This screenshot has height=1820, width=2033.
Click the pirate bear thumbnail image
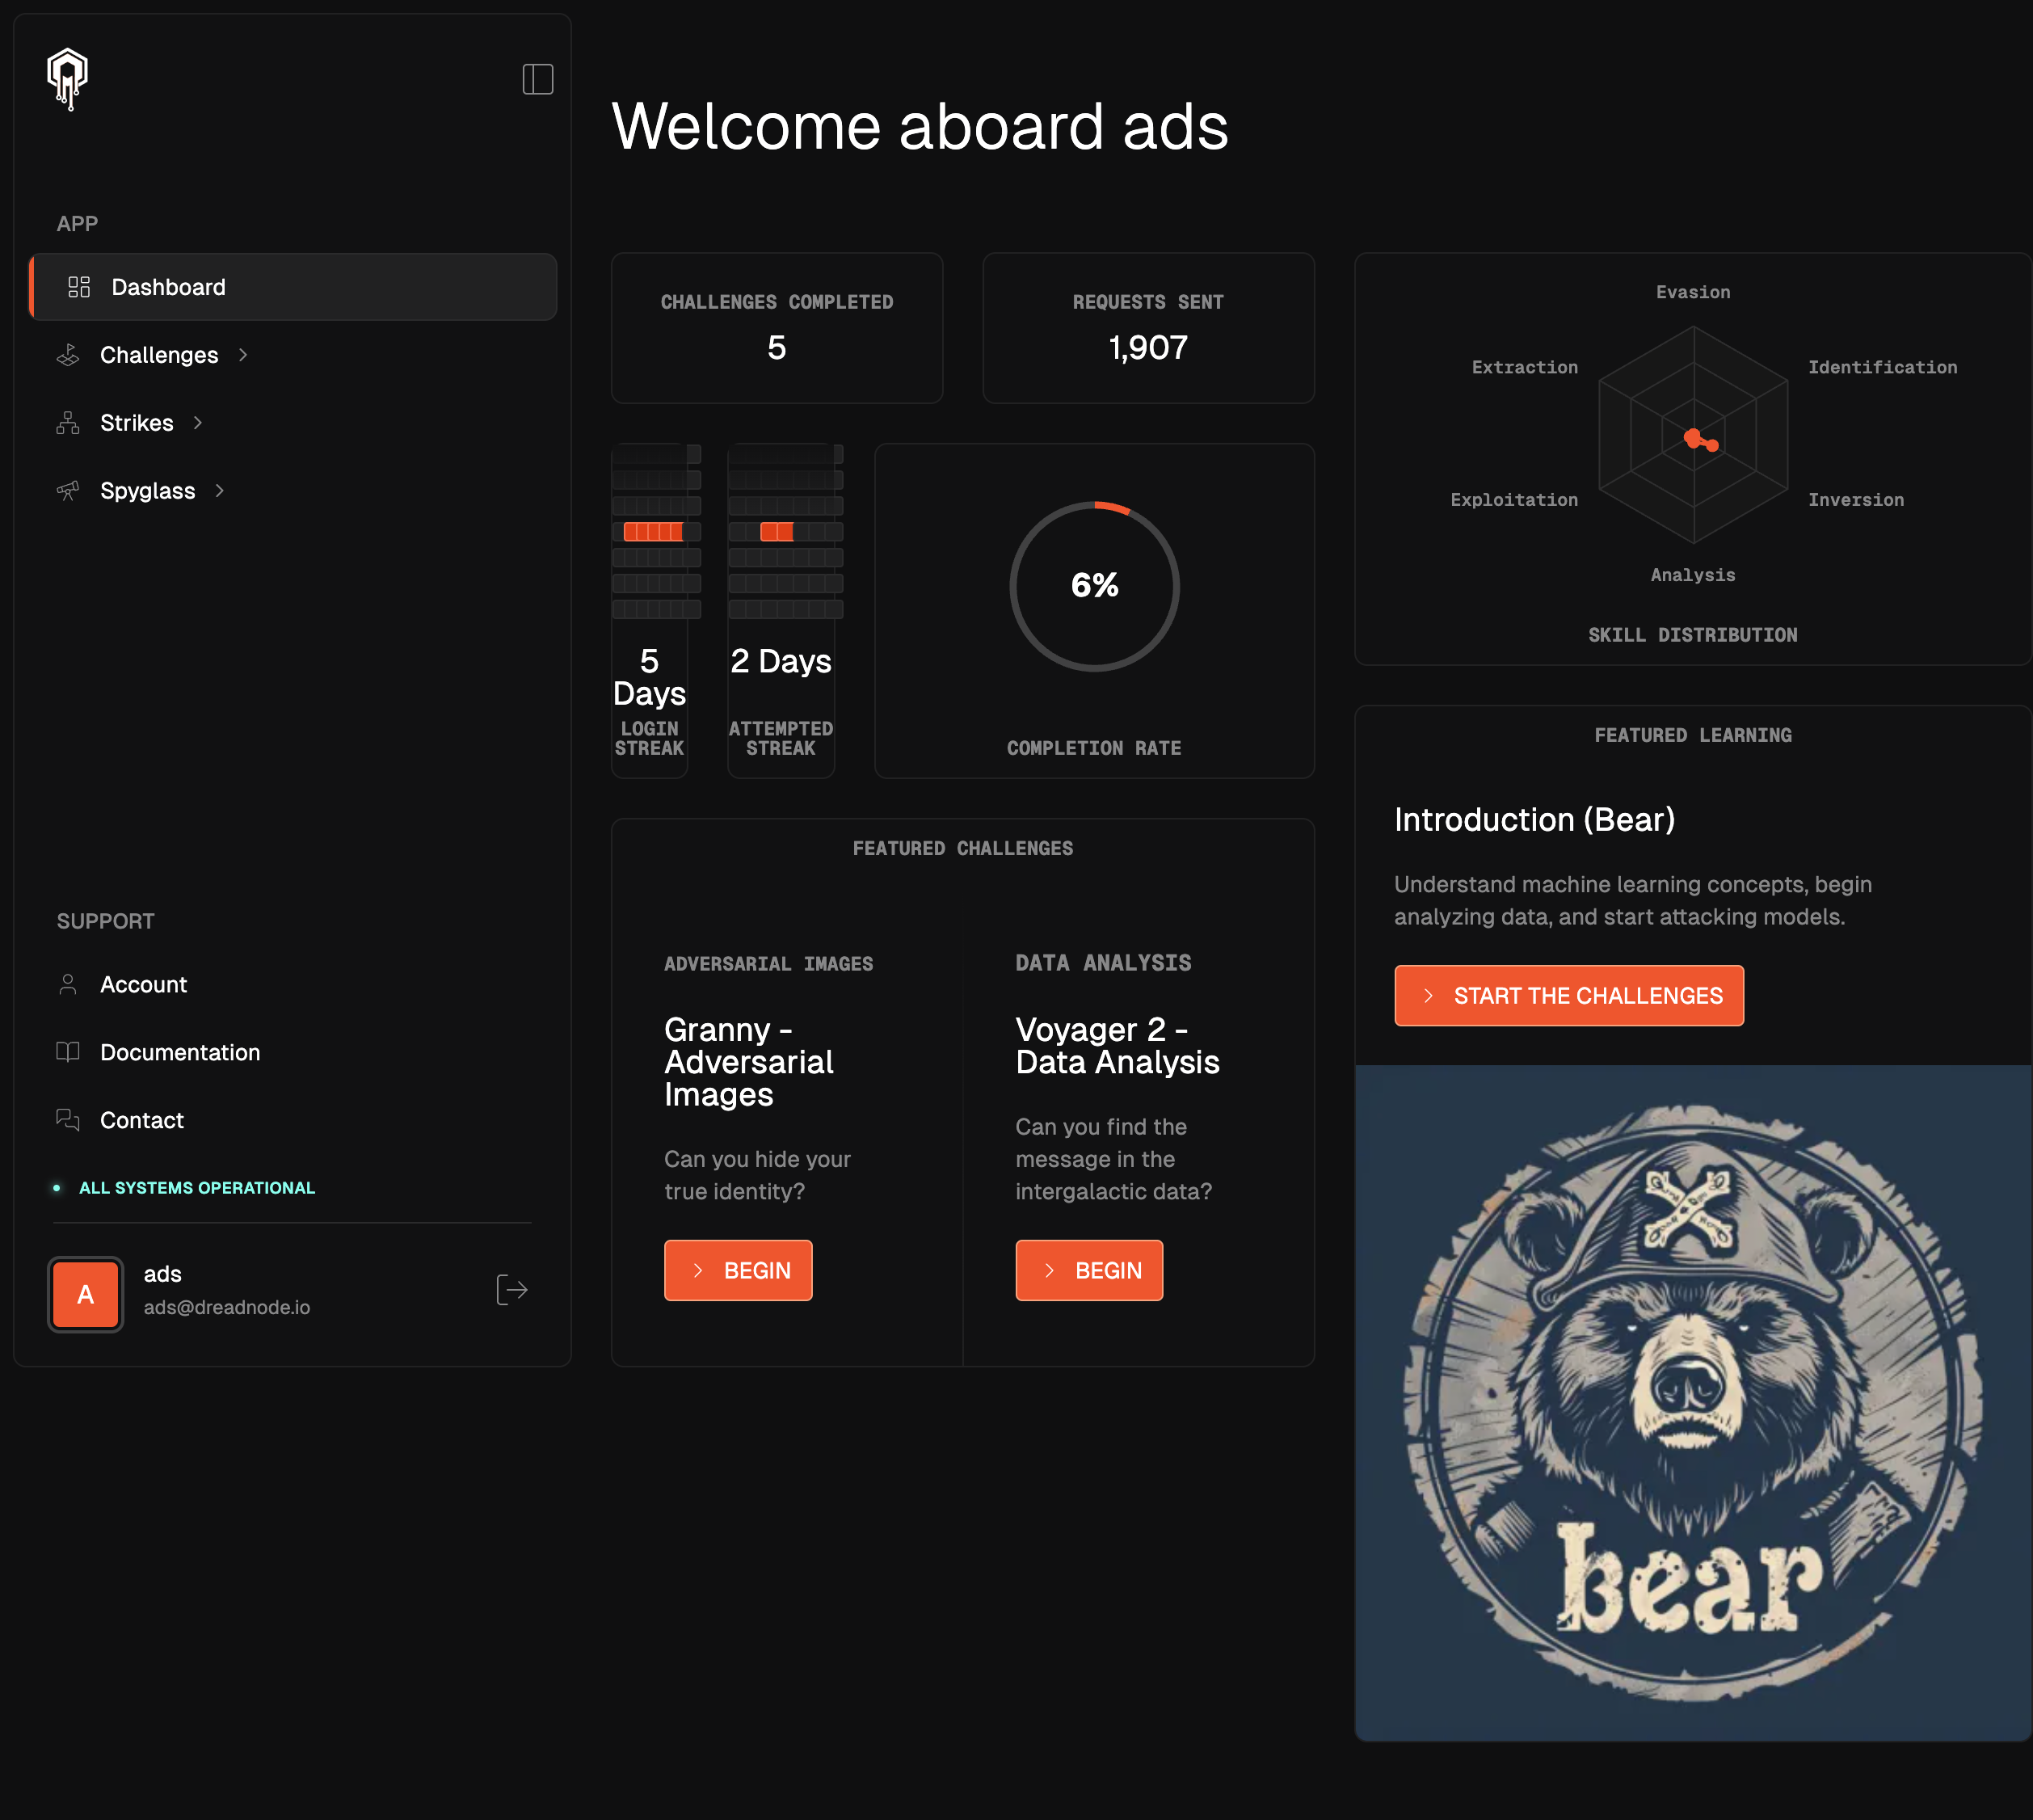1692,1401
